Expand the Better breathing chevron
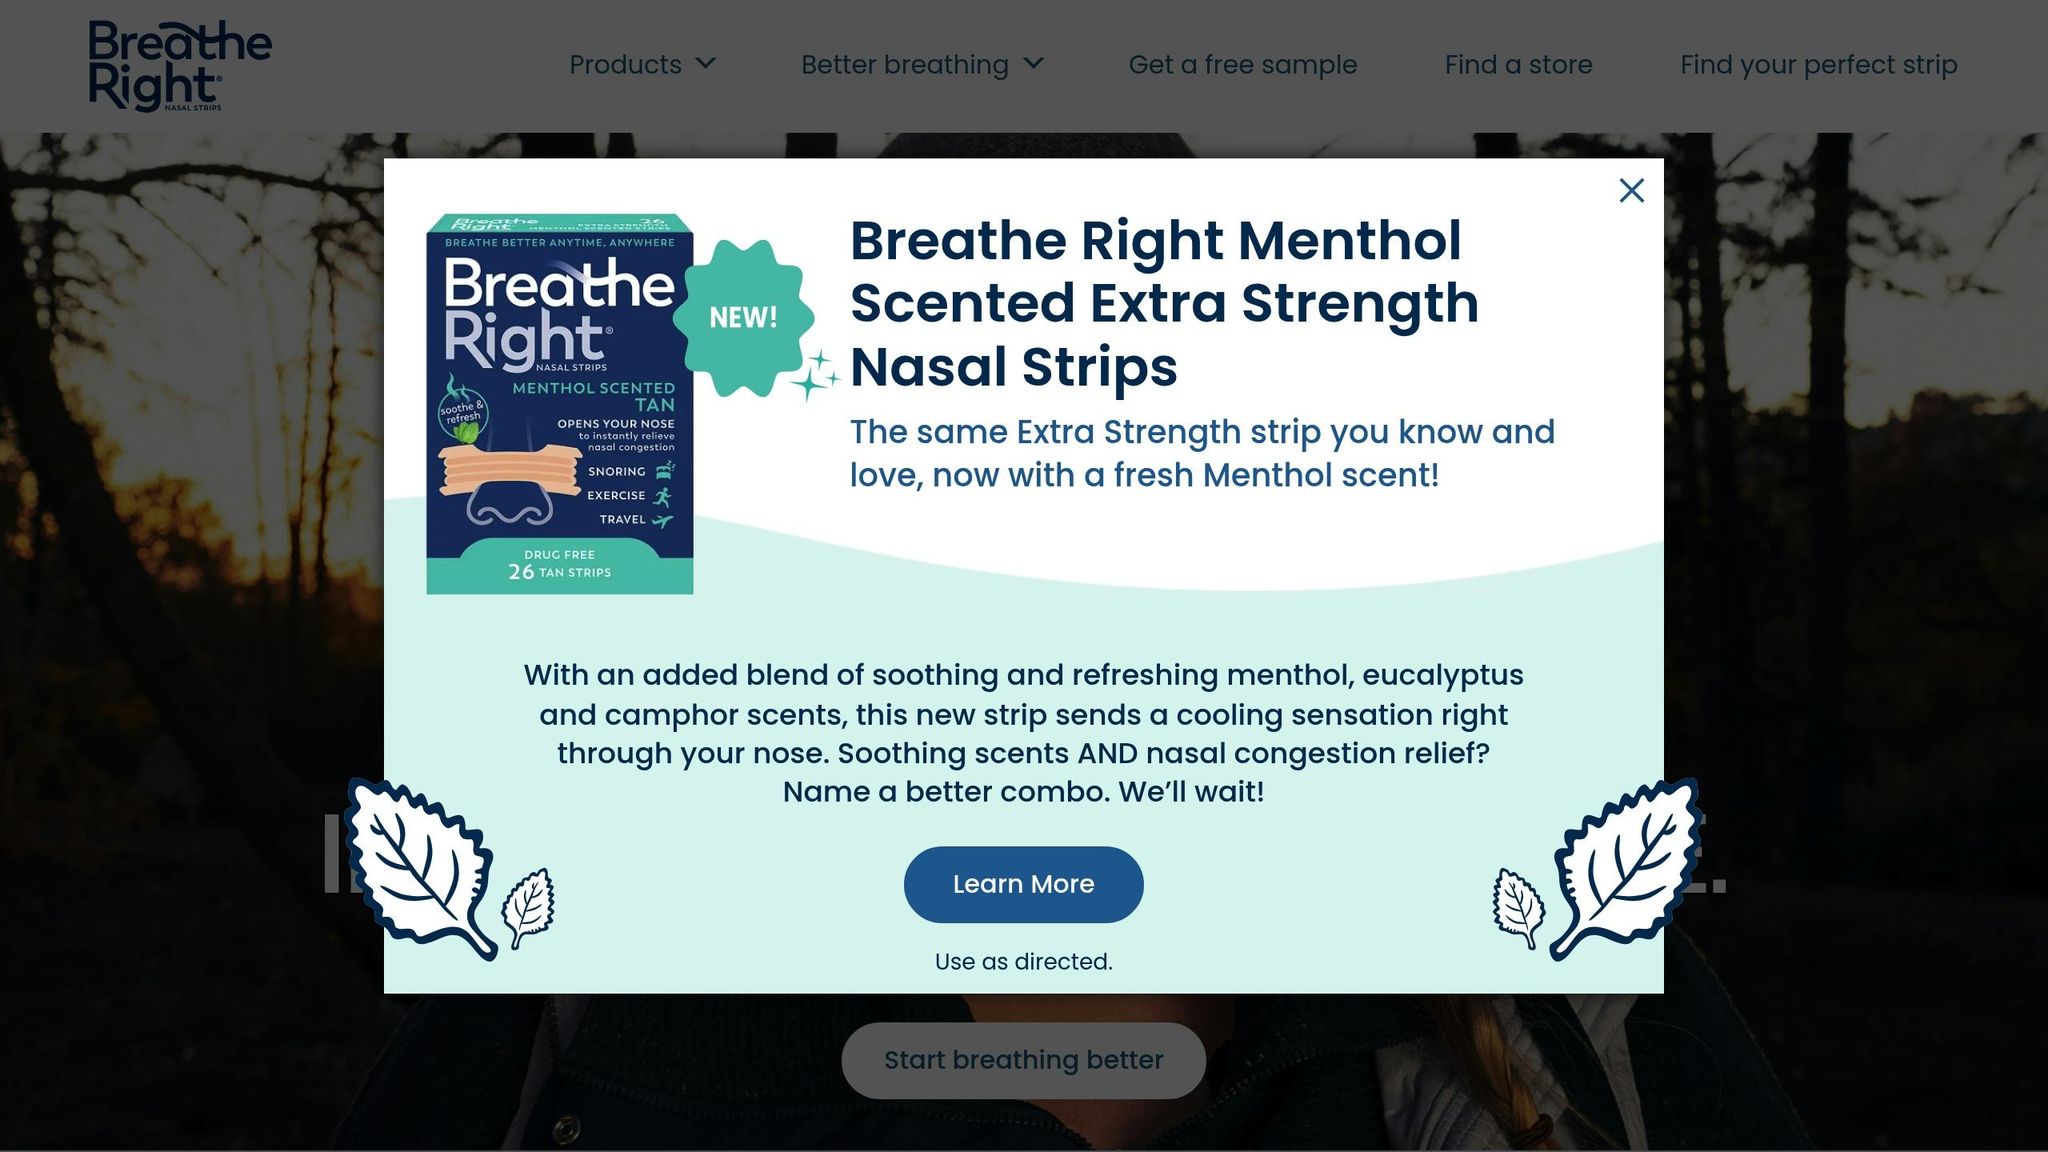Screen dimensions: 2048x1152 [x=1034, y=63]
